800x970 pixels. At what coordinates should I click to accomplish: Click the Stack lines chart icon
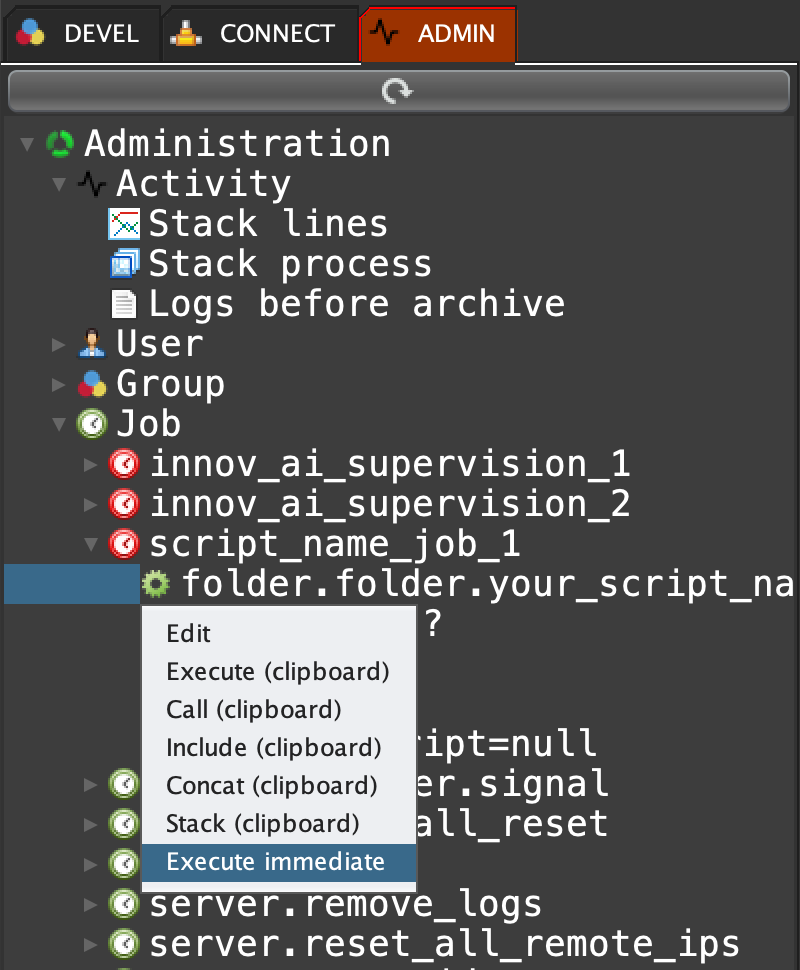point(124,224)
